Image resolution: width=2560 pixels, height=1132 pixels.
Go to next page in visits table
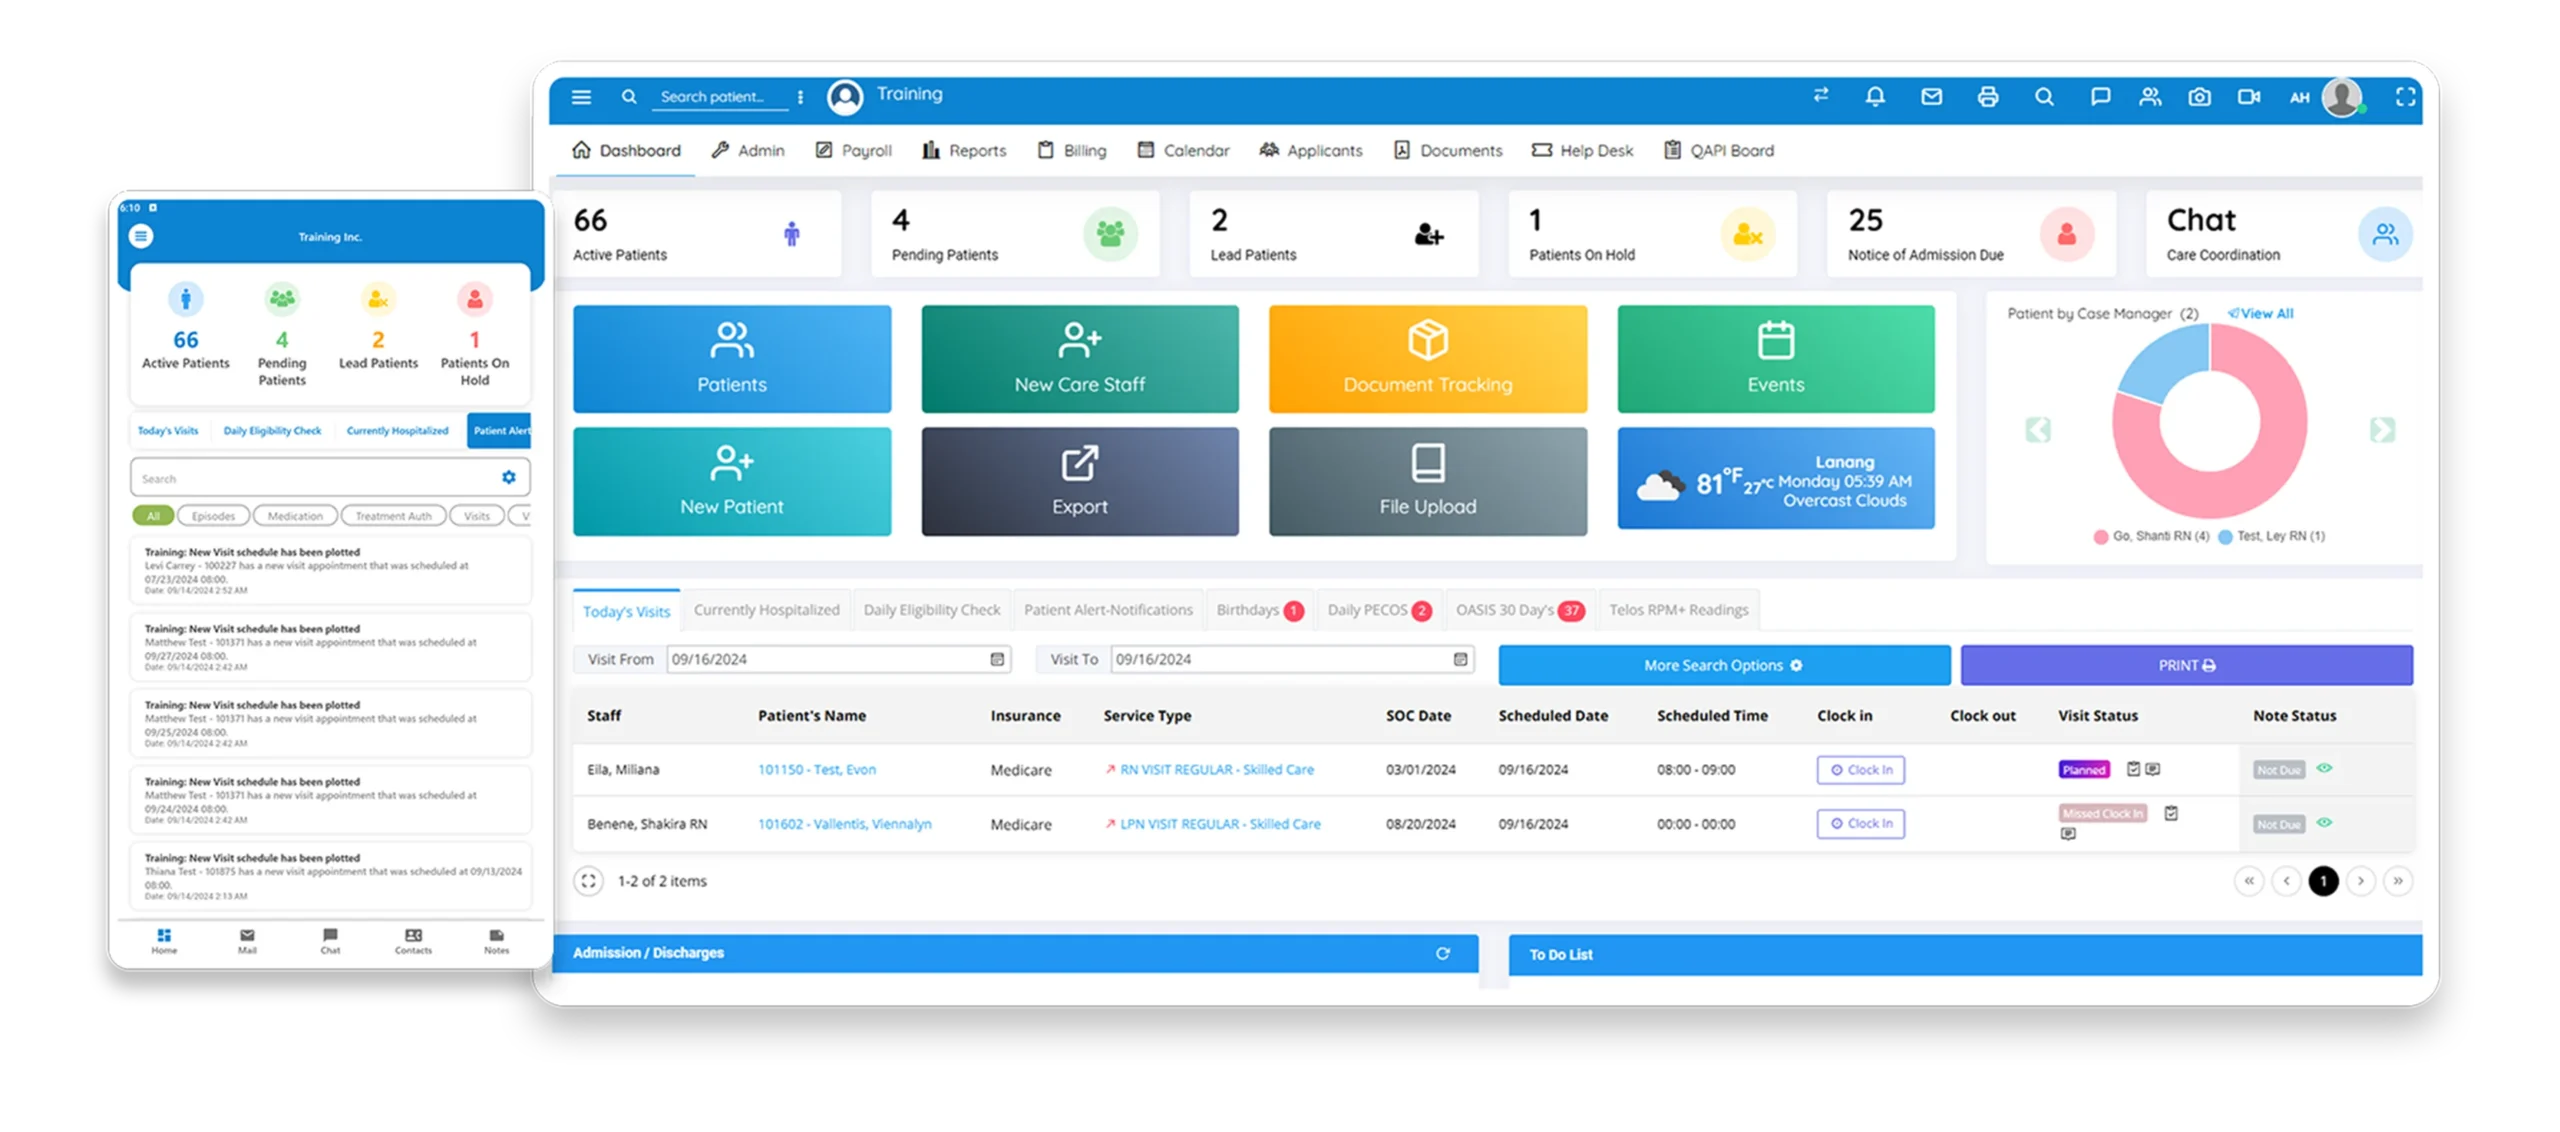2359,881
